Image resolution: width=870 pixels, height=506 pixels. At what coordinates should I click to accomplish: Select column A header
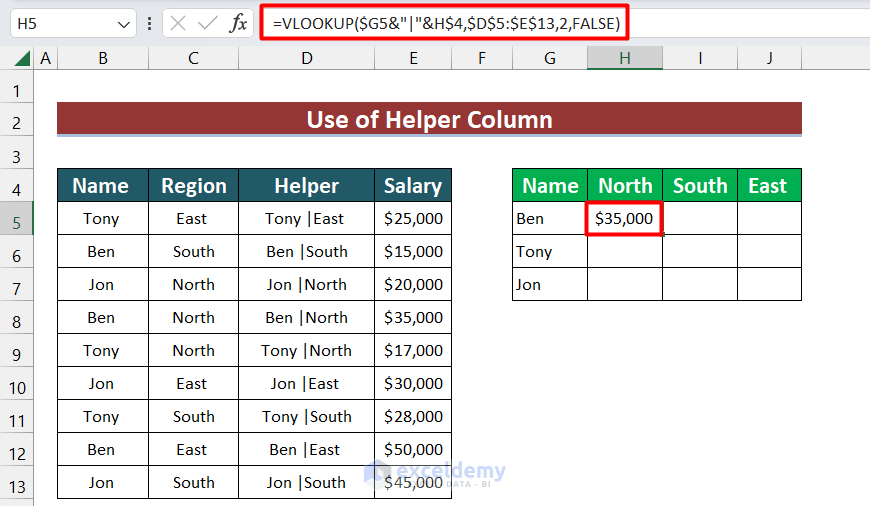[45, 58]
